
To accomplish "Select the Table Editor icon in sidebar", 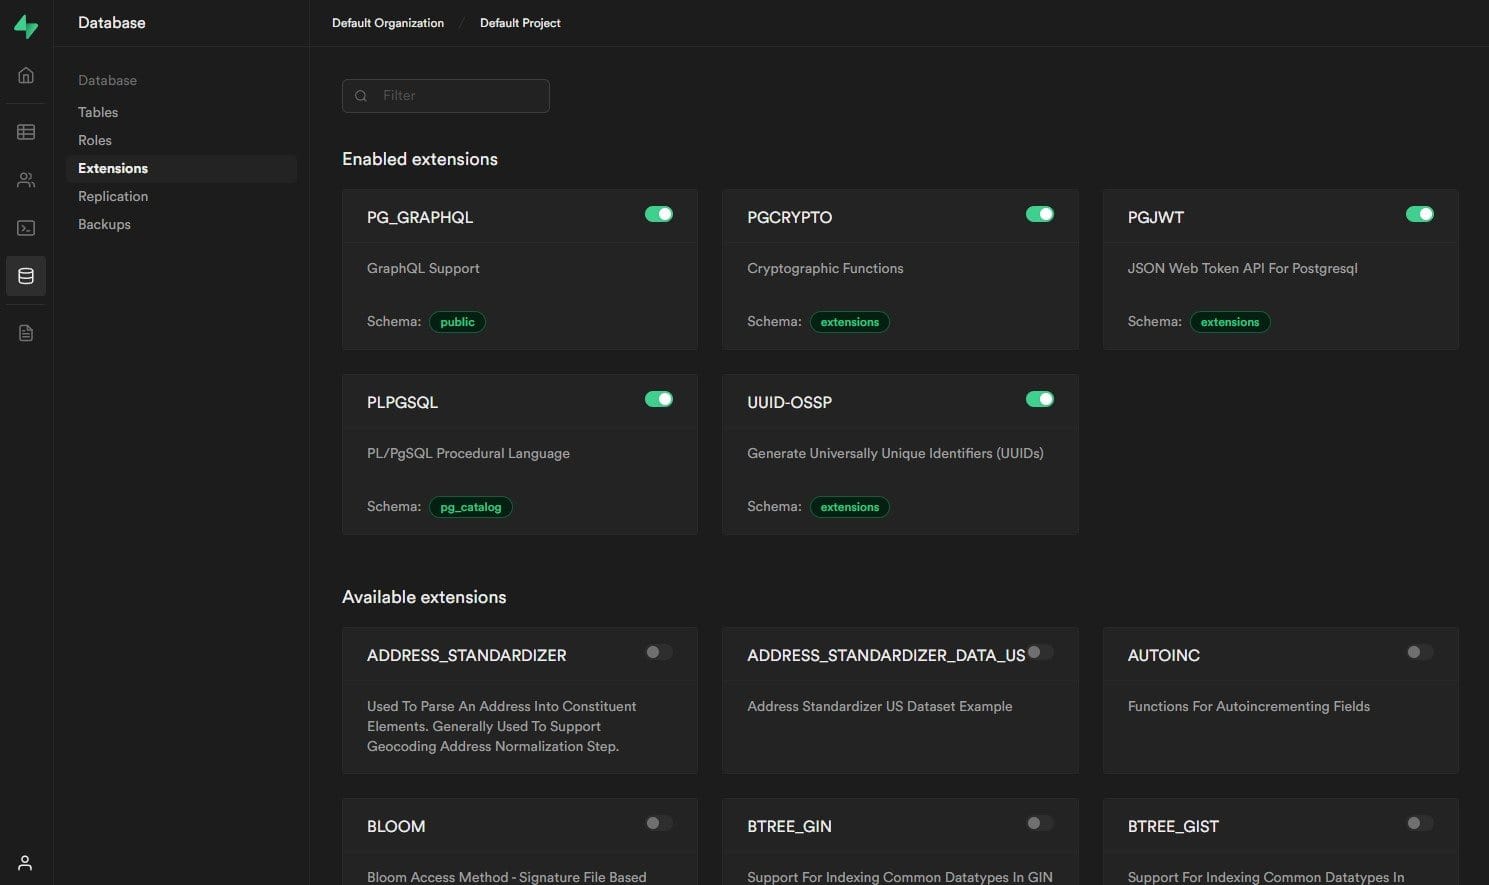I will click(x=25, y=131).
